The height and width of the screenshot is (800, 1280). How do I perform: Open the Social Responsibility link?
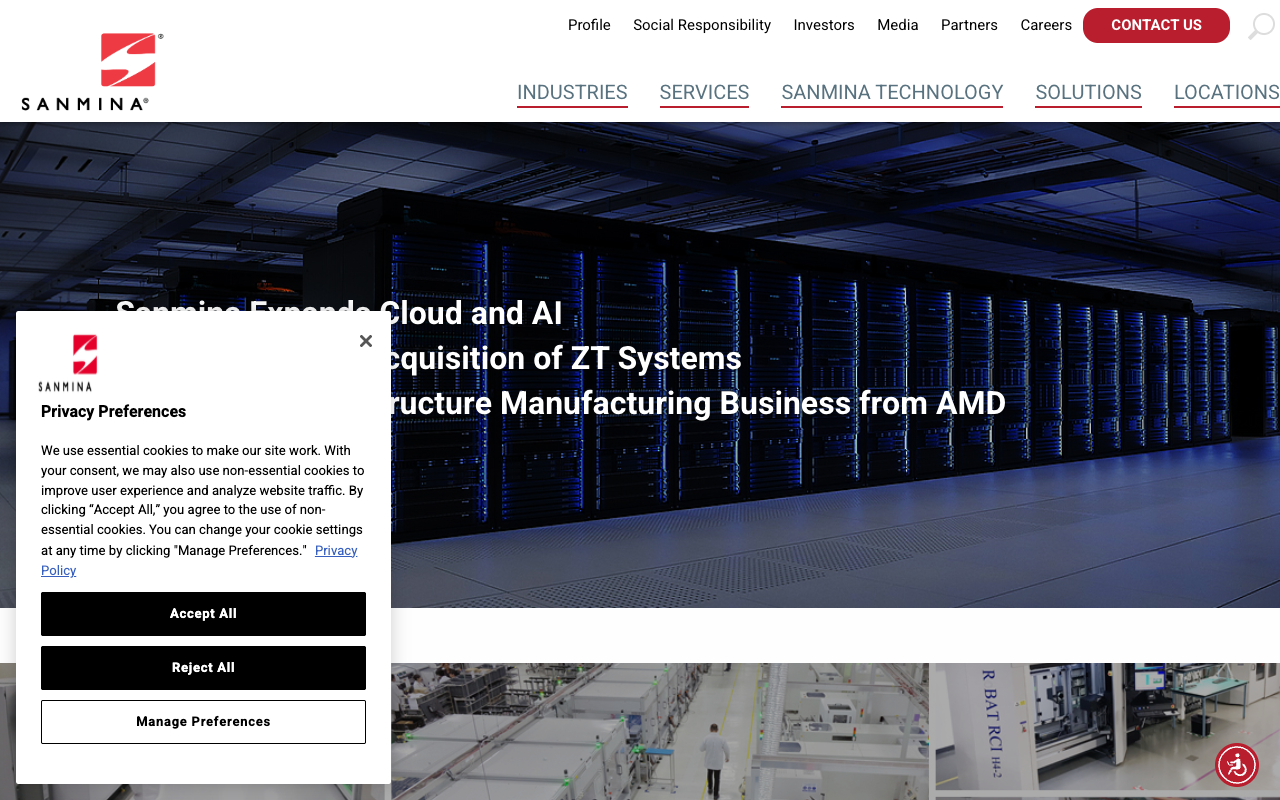tap(702, 25)
